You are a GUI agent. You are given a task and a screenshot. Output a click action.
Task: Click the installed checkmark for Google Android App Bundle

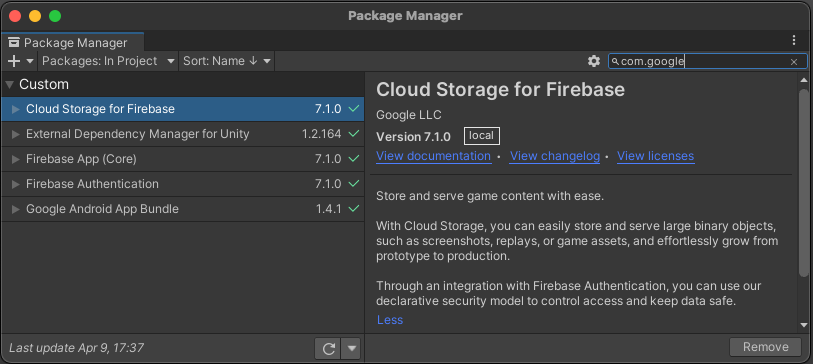[354, 208]
